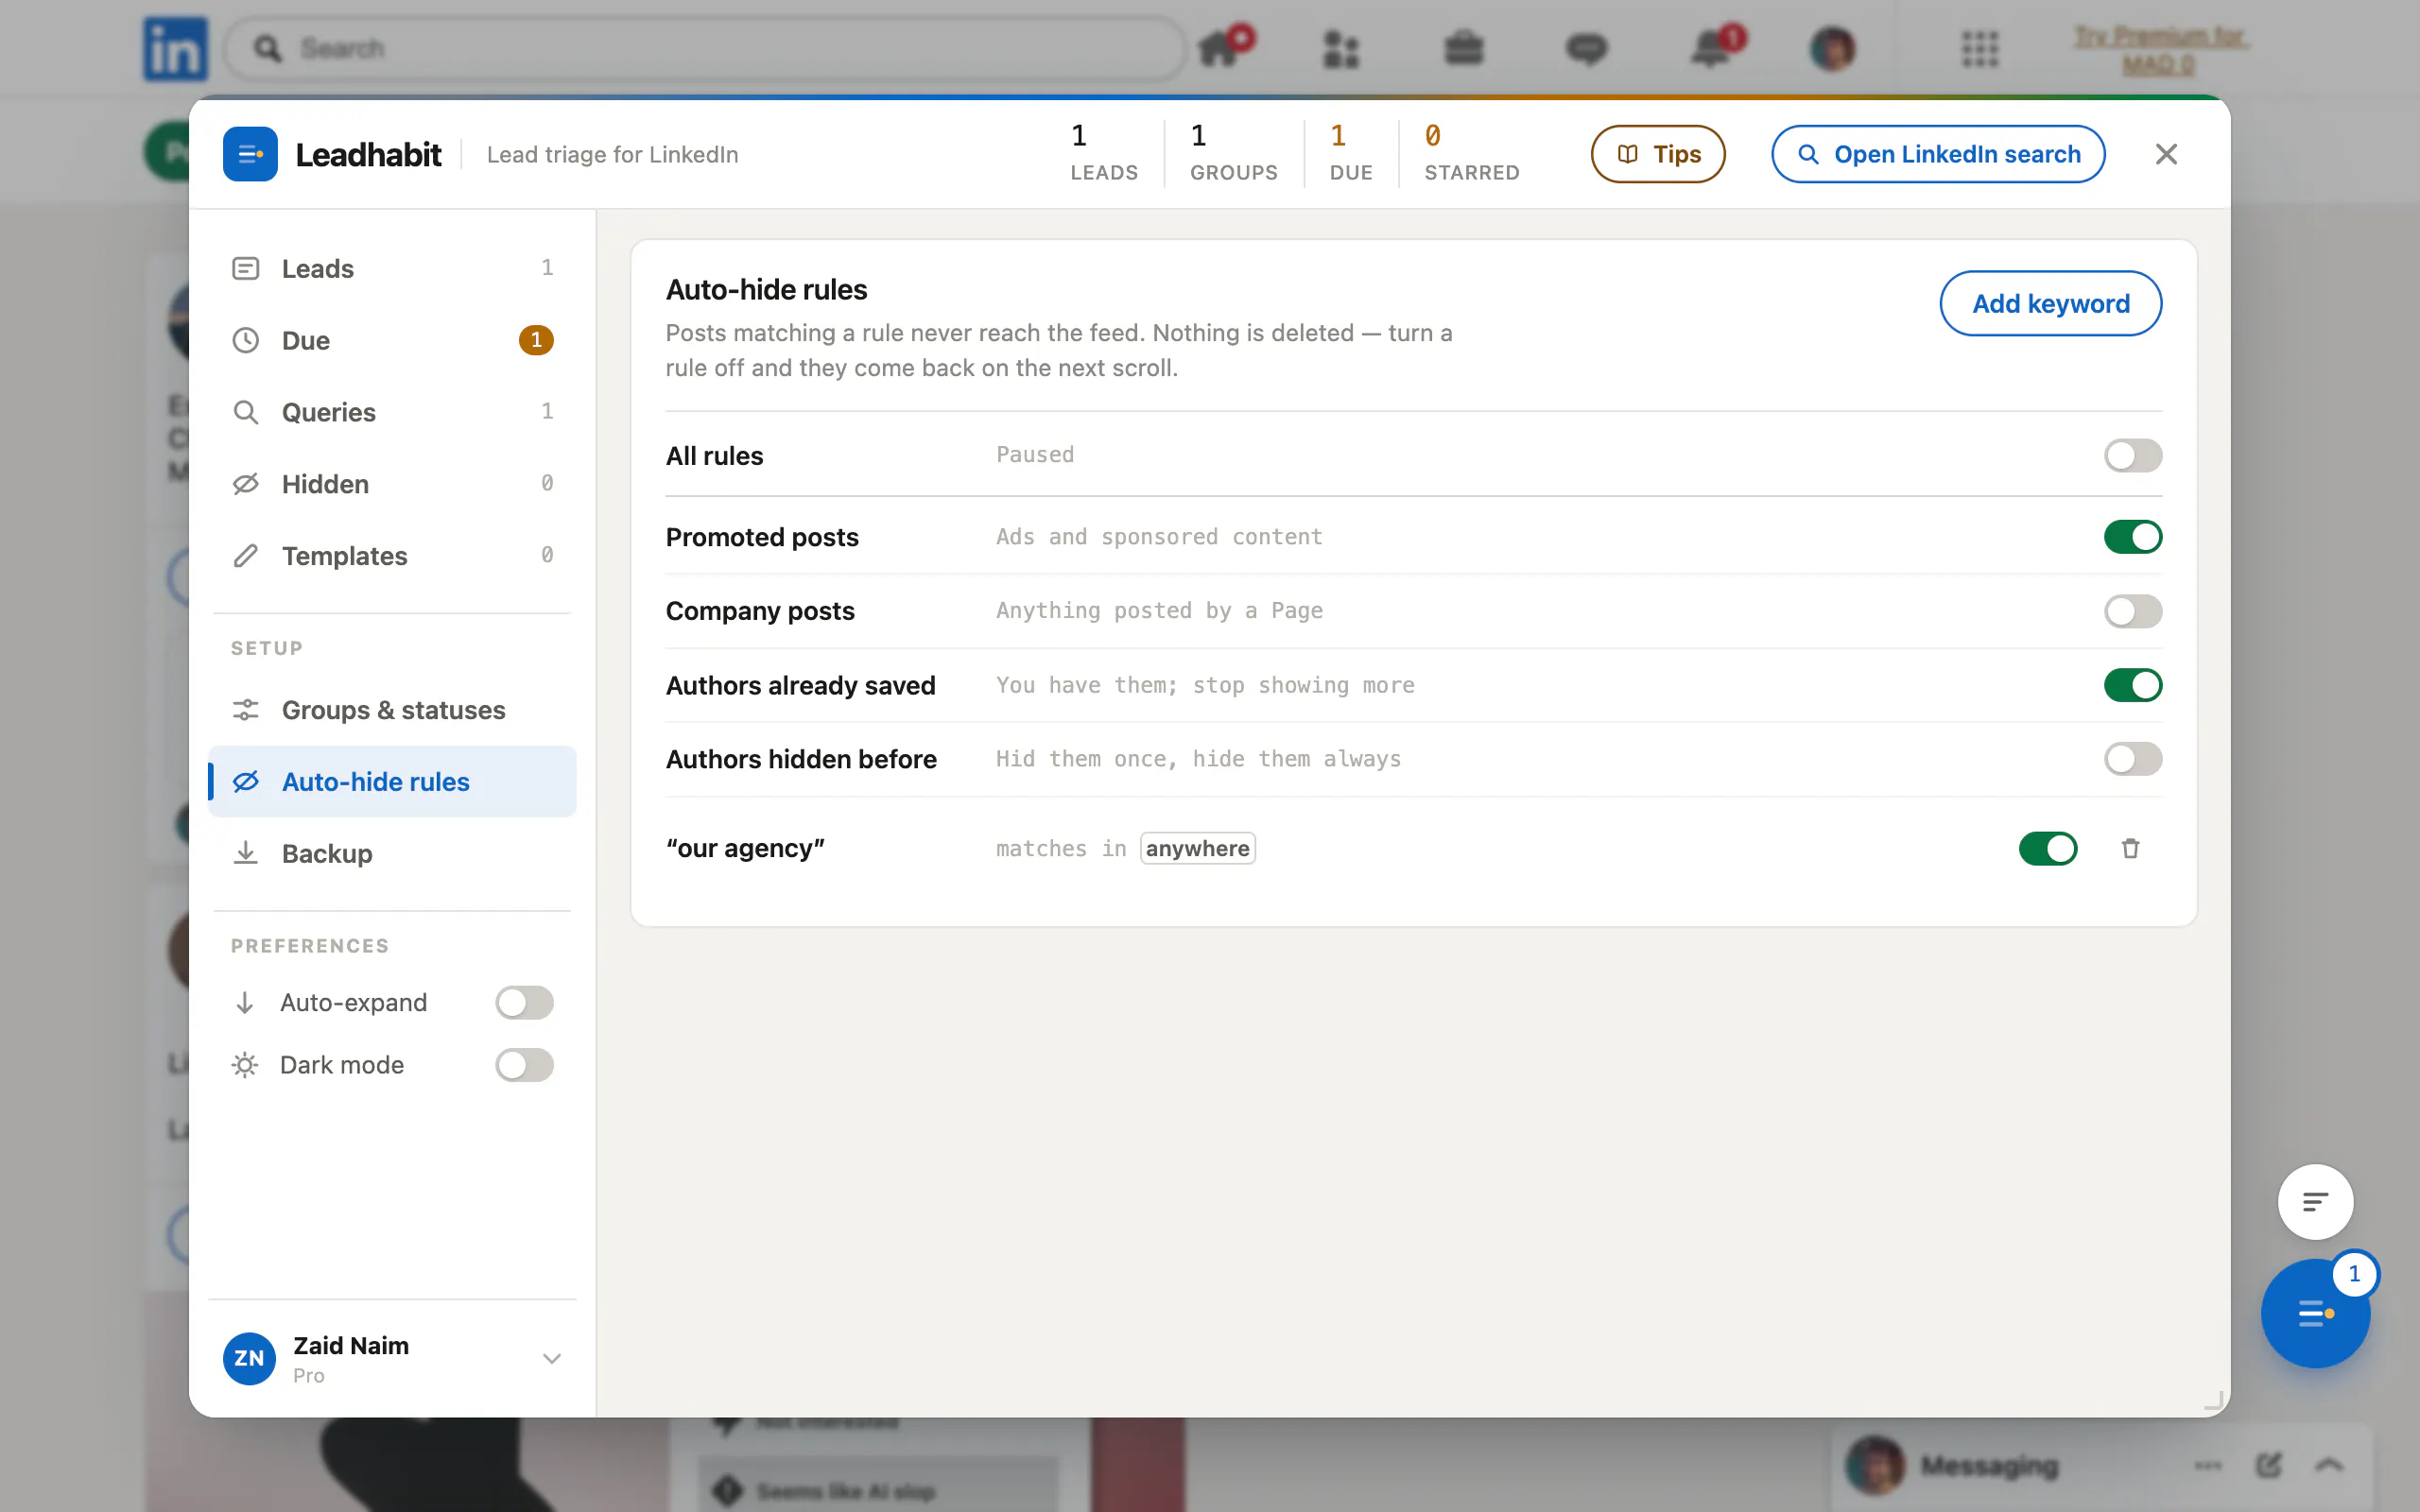
Task: Toggle Auto-expand preference
Action: [x=524, y=1002]
